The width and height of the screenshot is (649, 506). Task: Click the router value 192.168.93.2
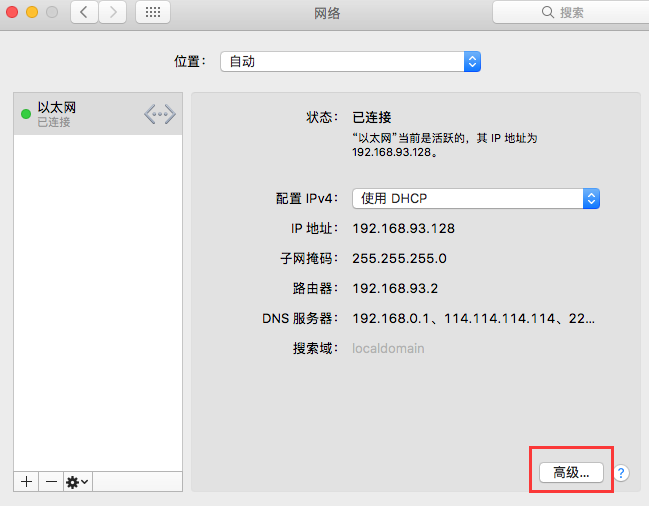tap(395, 288)
